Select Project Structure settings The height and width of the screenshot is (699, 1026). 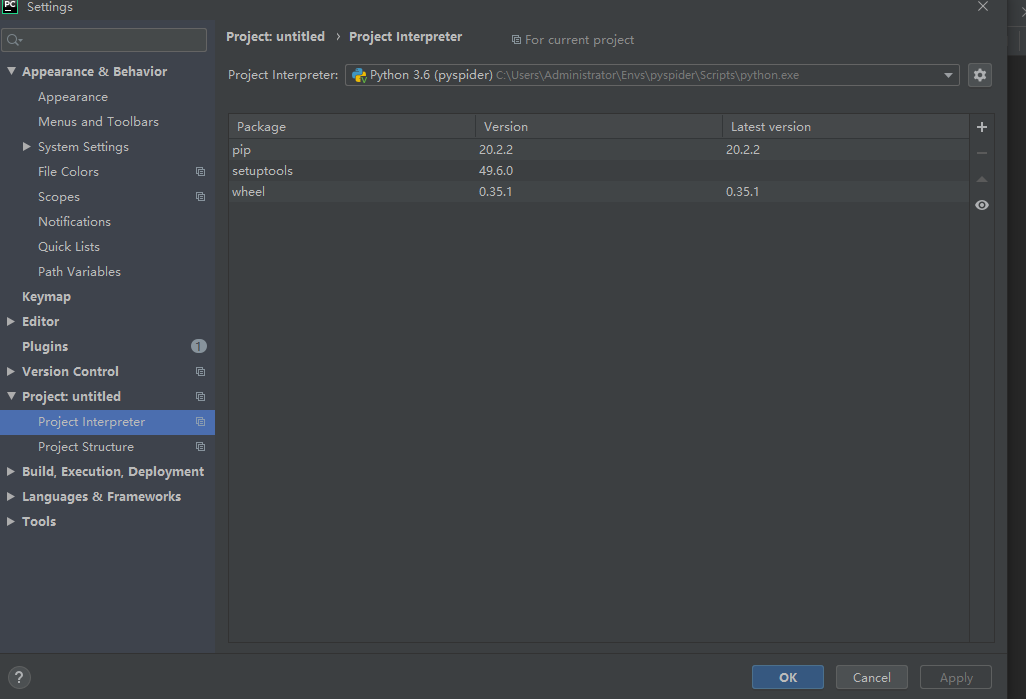[x=86, y=447]
